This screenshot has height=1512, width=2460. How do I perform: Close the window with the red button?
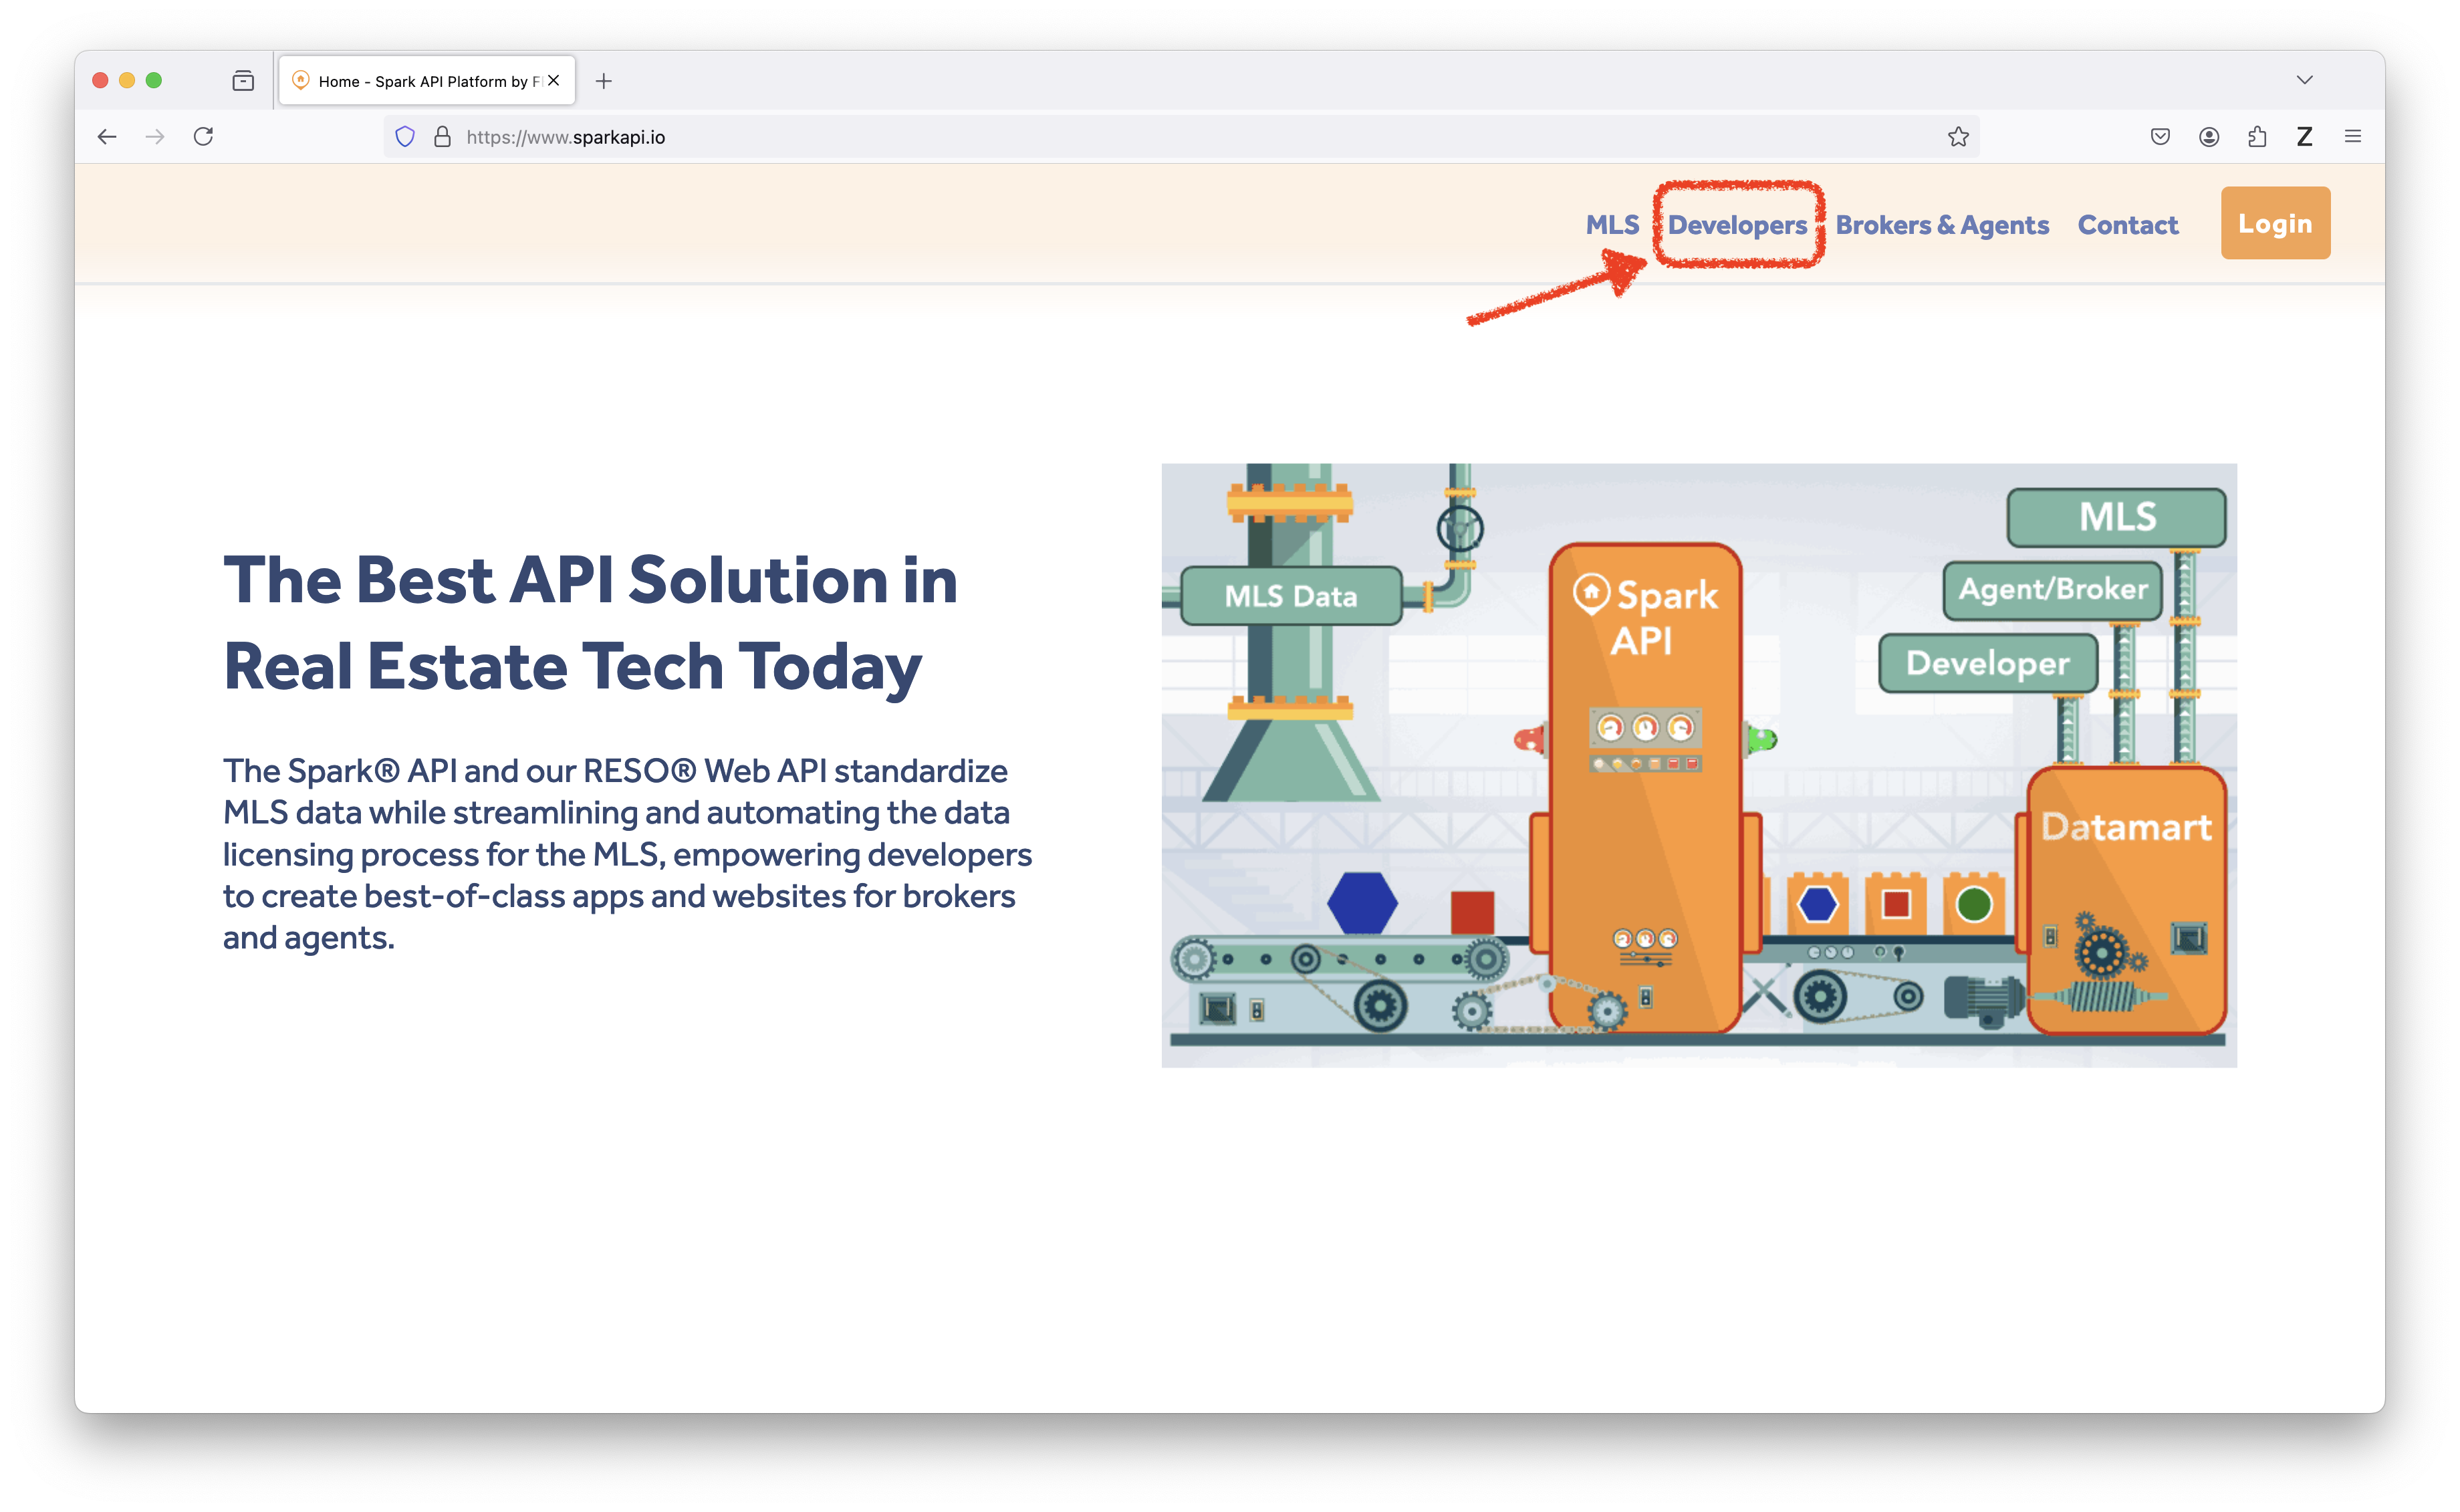(100, 81)
